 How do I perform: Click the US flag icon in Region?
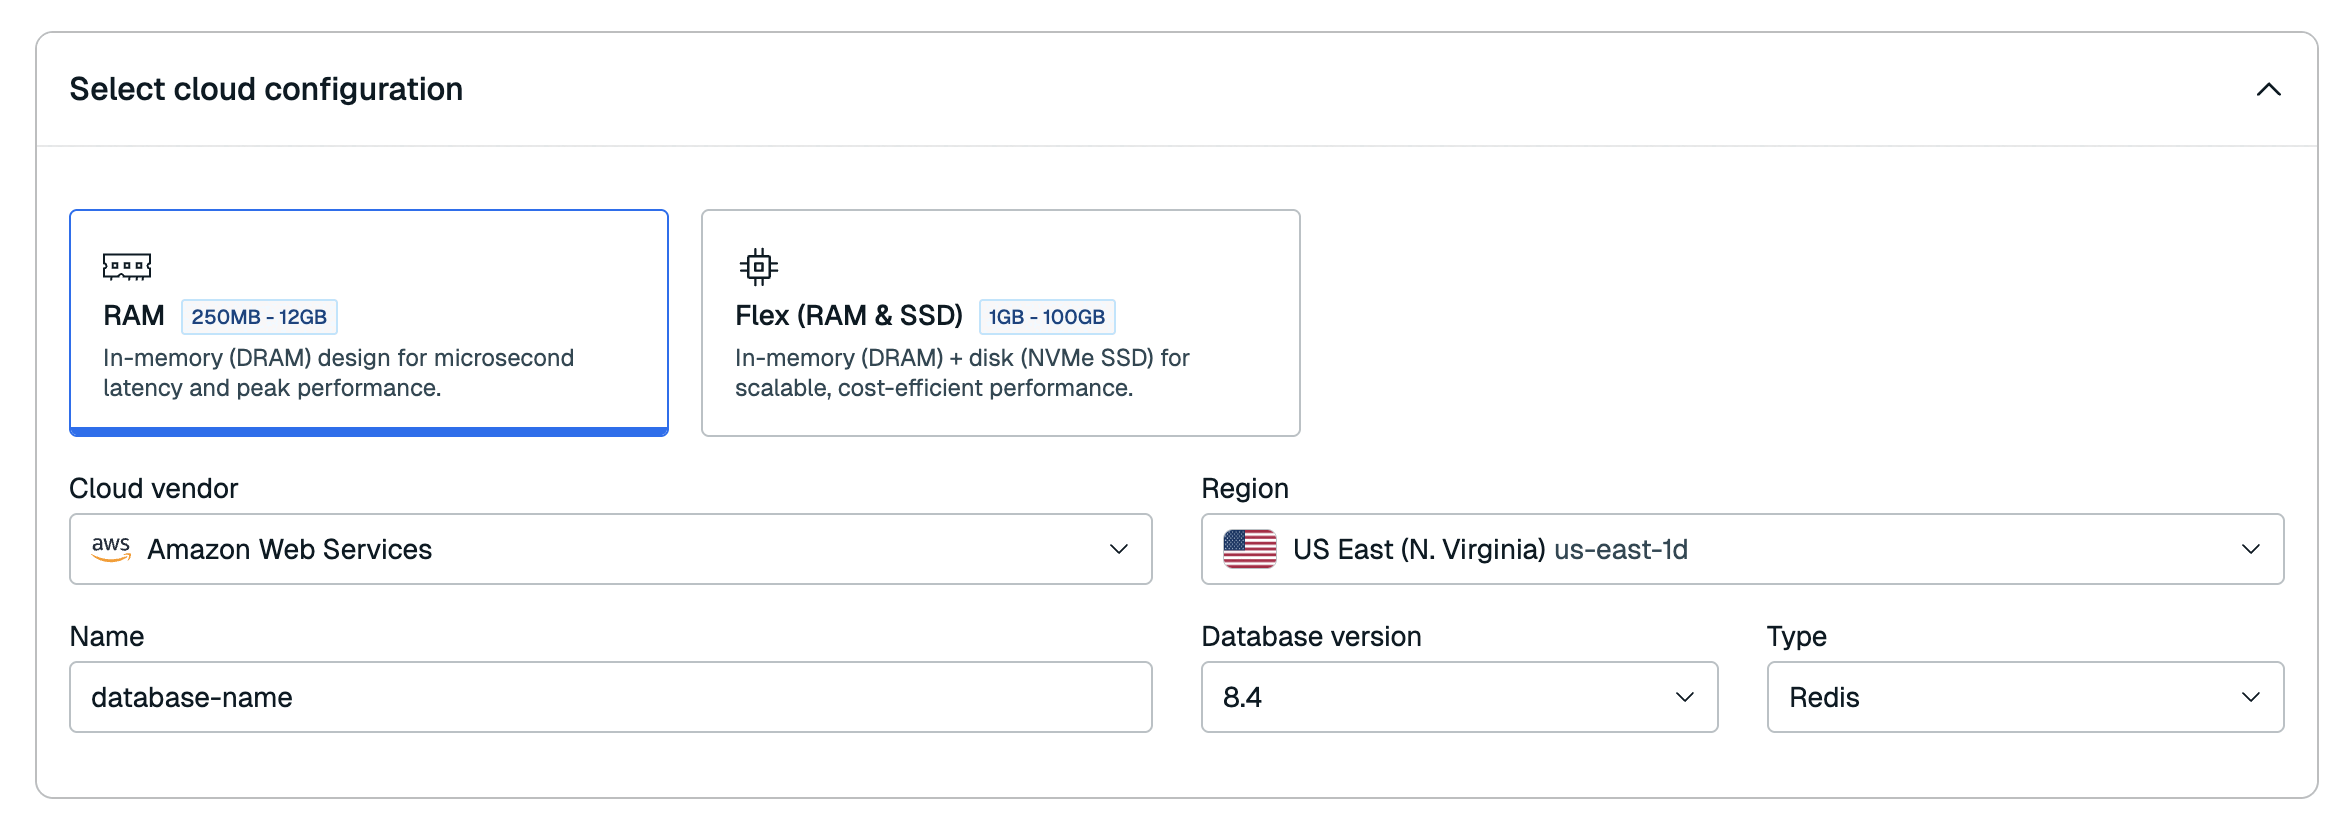click(1249, 549)
